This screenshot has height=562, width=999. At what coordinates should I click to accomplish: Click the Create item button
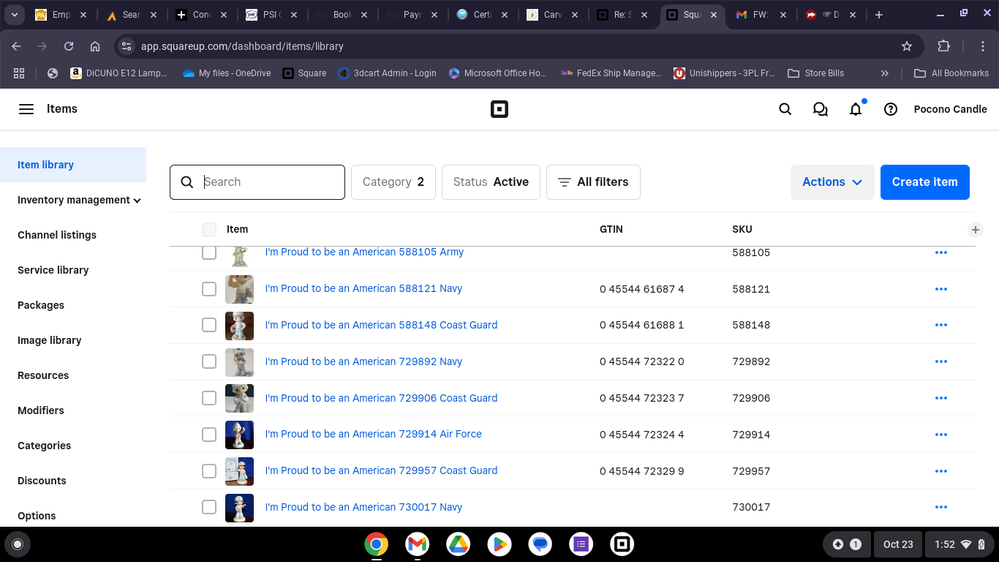point(924,182)
